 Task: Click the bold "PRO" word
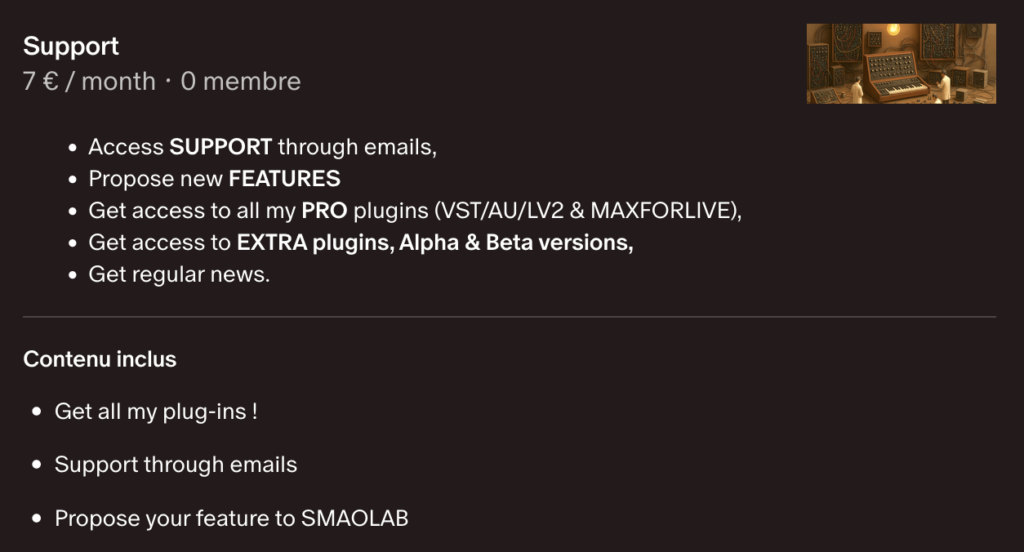pos(323,211)
